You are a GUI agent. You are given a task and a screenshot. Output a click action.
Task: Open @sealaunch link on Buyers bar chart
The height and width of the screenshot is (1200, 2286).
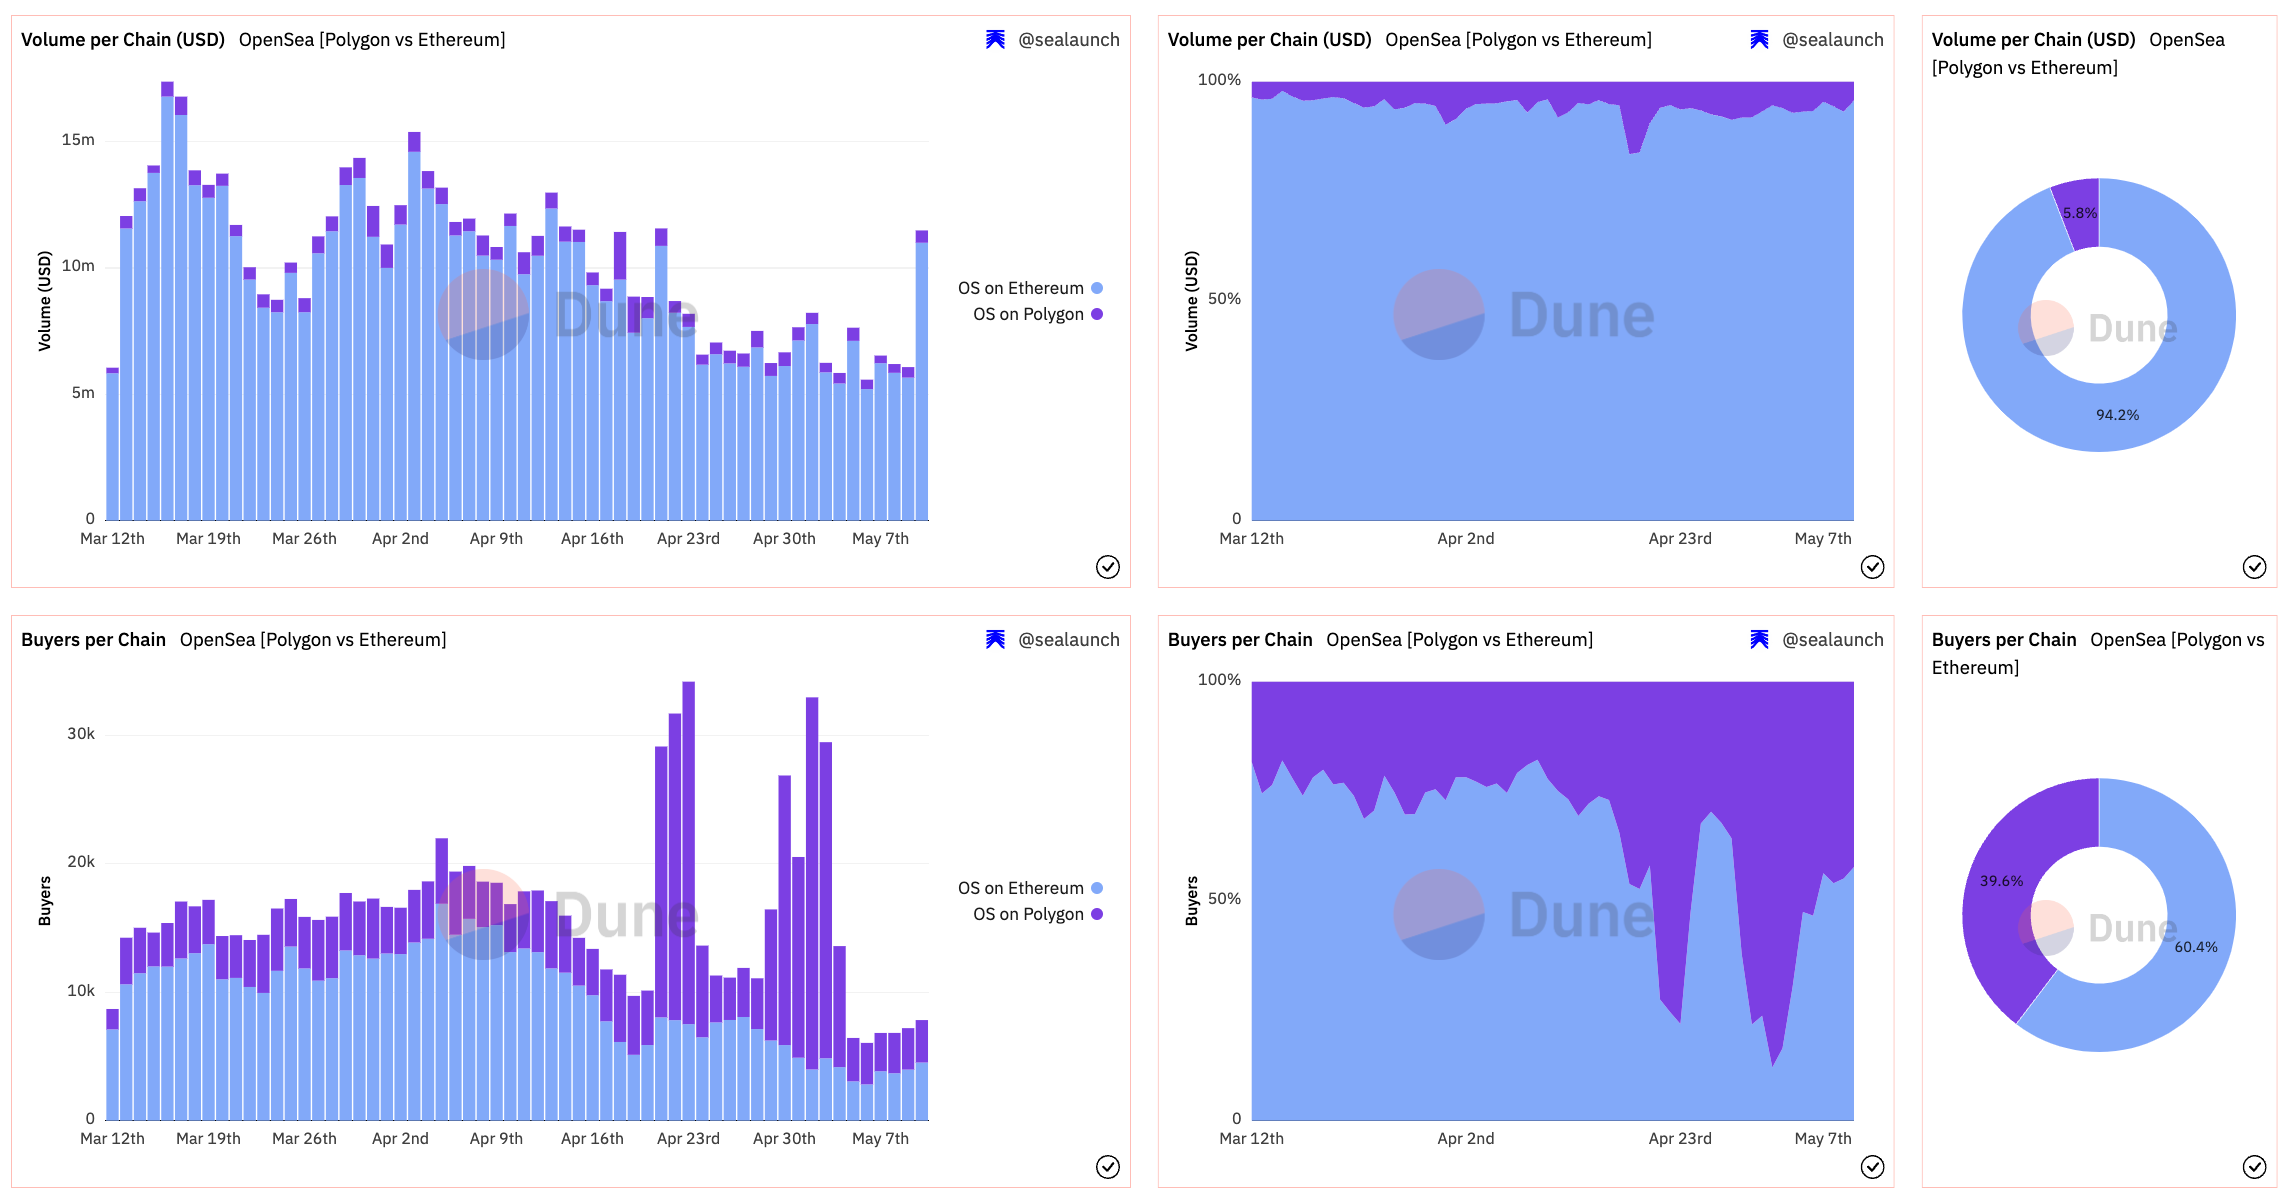(1068, 639)
